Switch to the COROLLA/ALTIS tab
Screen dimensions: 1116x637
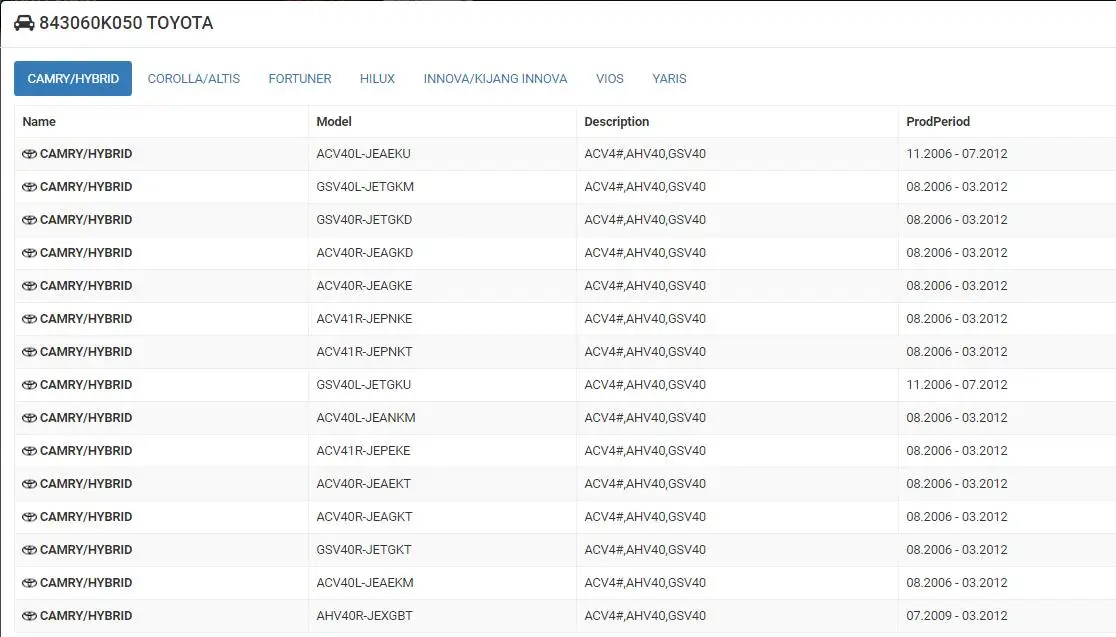(194, 78)
